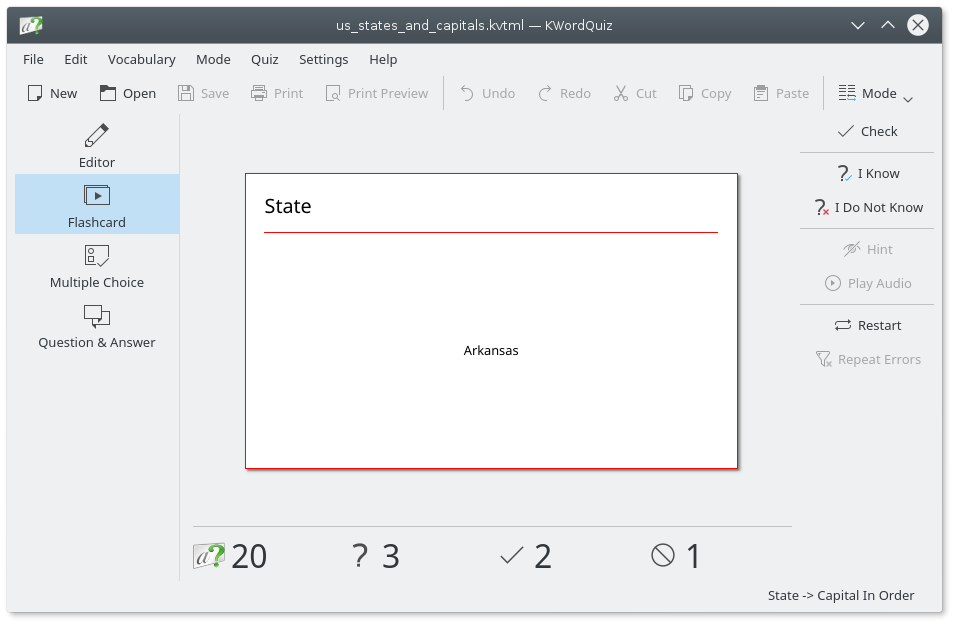The height and width of the screenshot is (625, 955).
Task: Open the Multiple Choice quiz icon
Action: 97,256
